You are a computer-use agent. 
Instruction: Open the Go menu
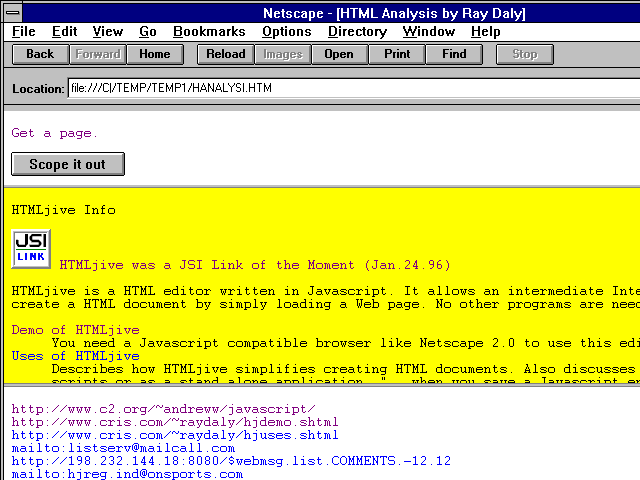(x=148, y=32)
